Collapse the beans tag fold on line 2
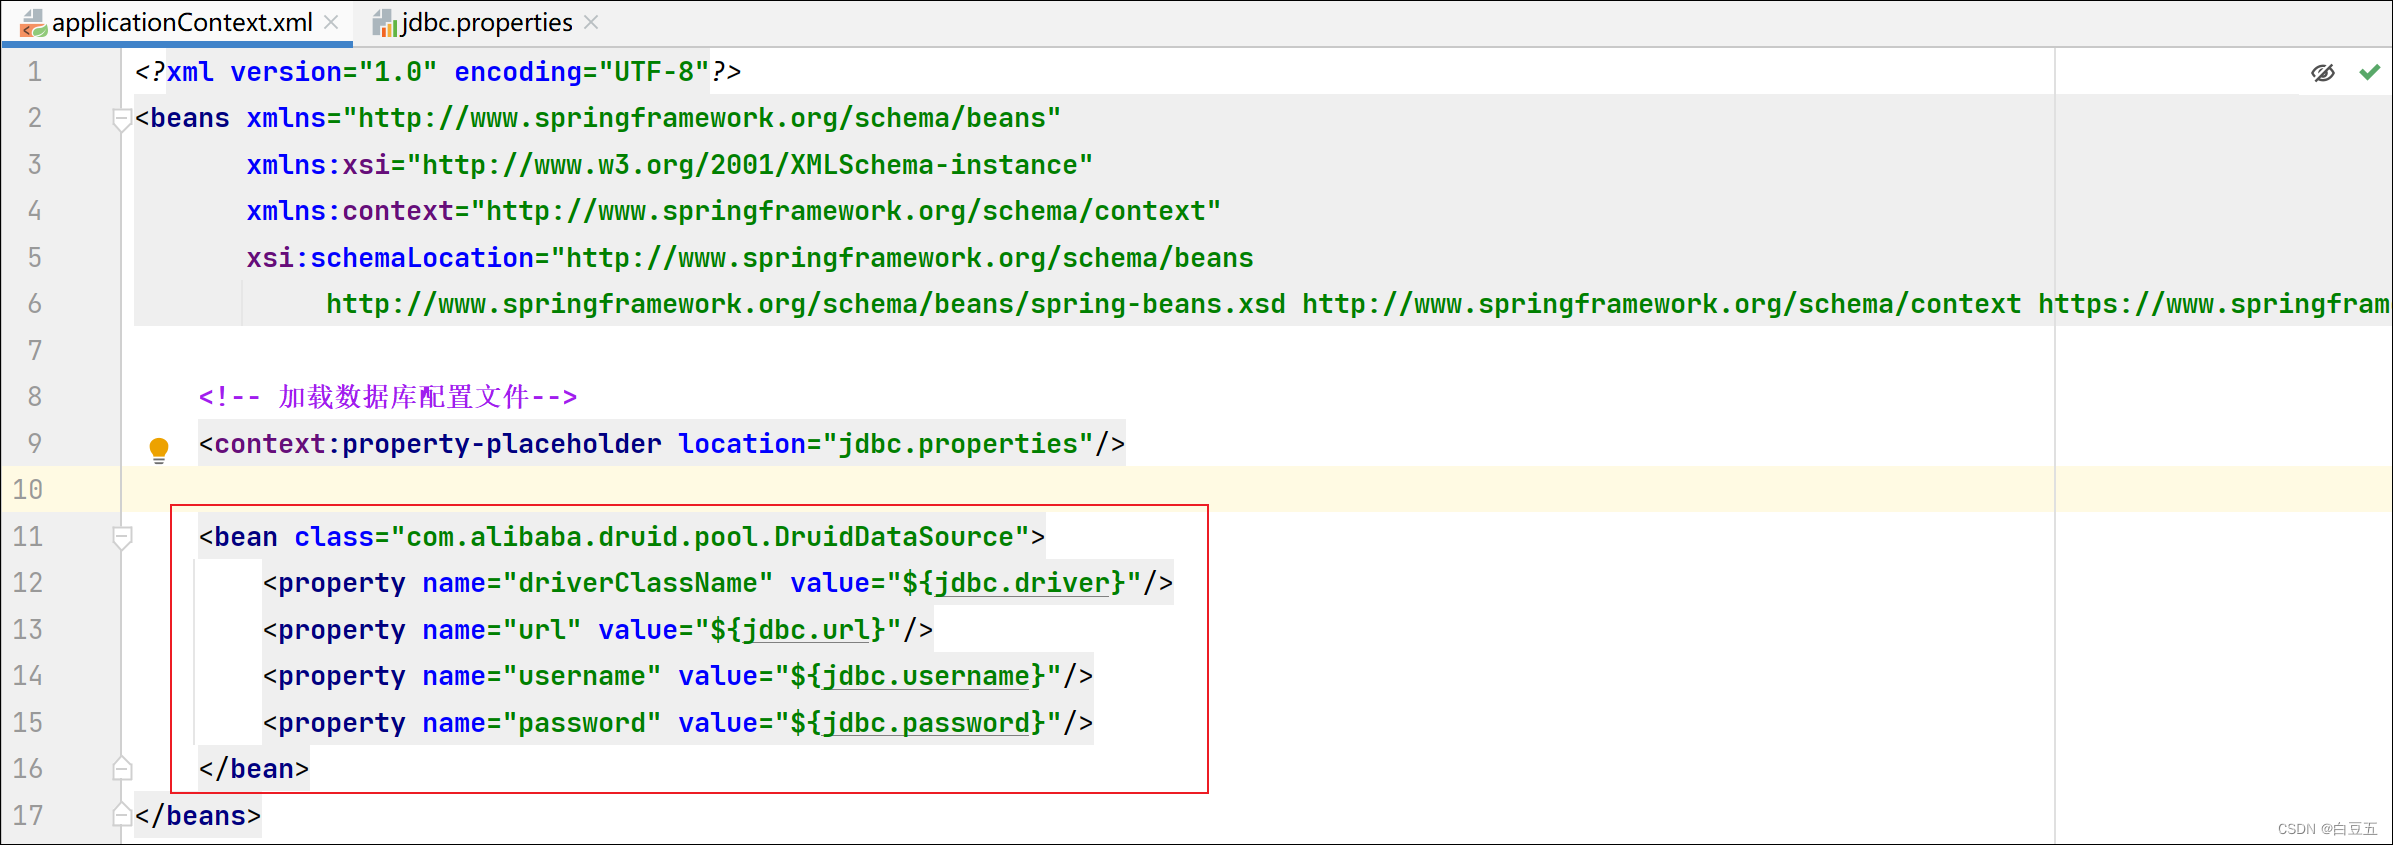2393x845 pixels. pyautogui.click(x=122, y=119)
